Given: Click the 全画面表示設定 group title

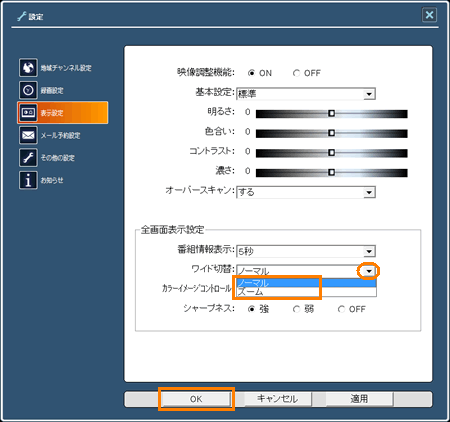Looking at the screenshot, I should point(172,230).
